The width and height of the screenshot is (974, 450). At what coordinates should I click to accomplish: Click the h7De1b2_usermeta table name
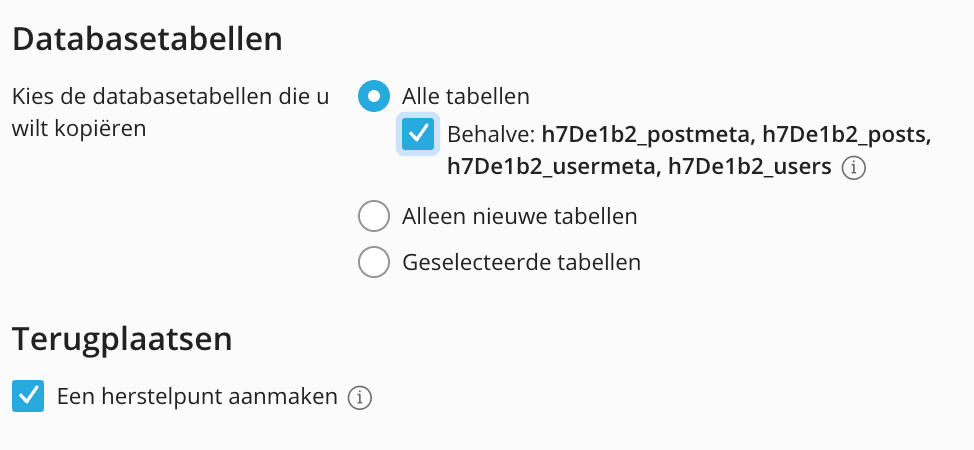(x=551, y=168)
